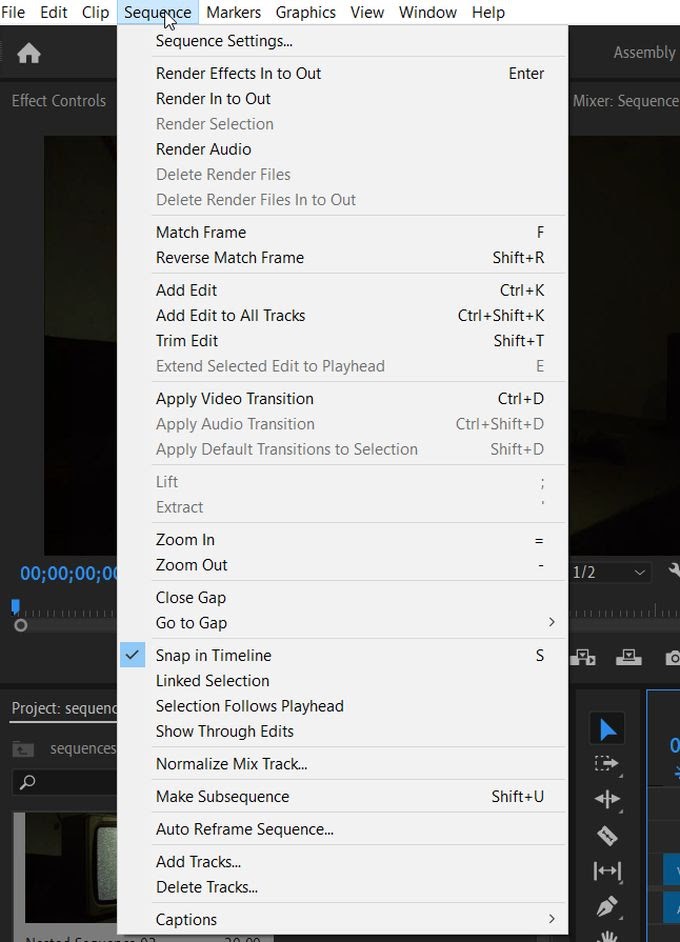Select the Slip tool
The image size is (680, 942).
click(x=606, y=871)
